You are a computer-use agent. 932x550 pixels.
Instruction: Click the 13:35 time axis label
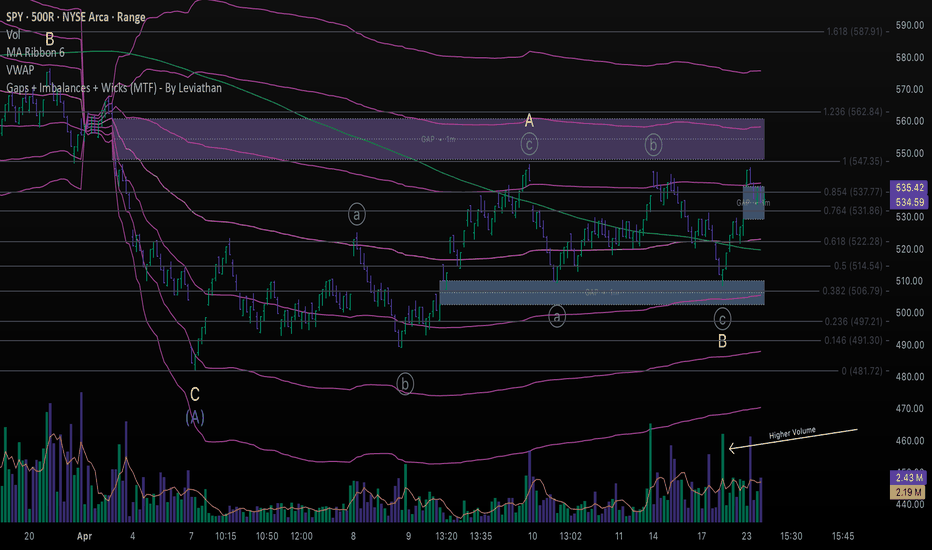point(481,536)
